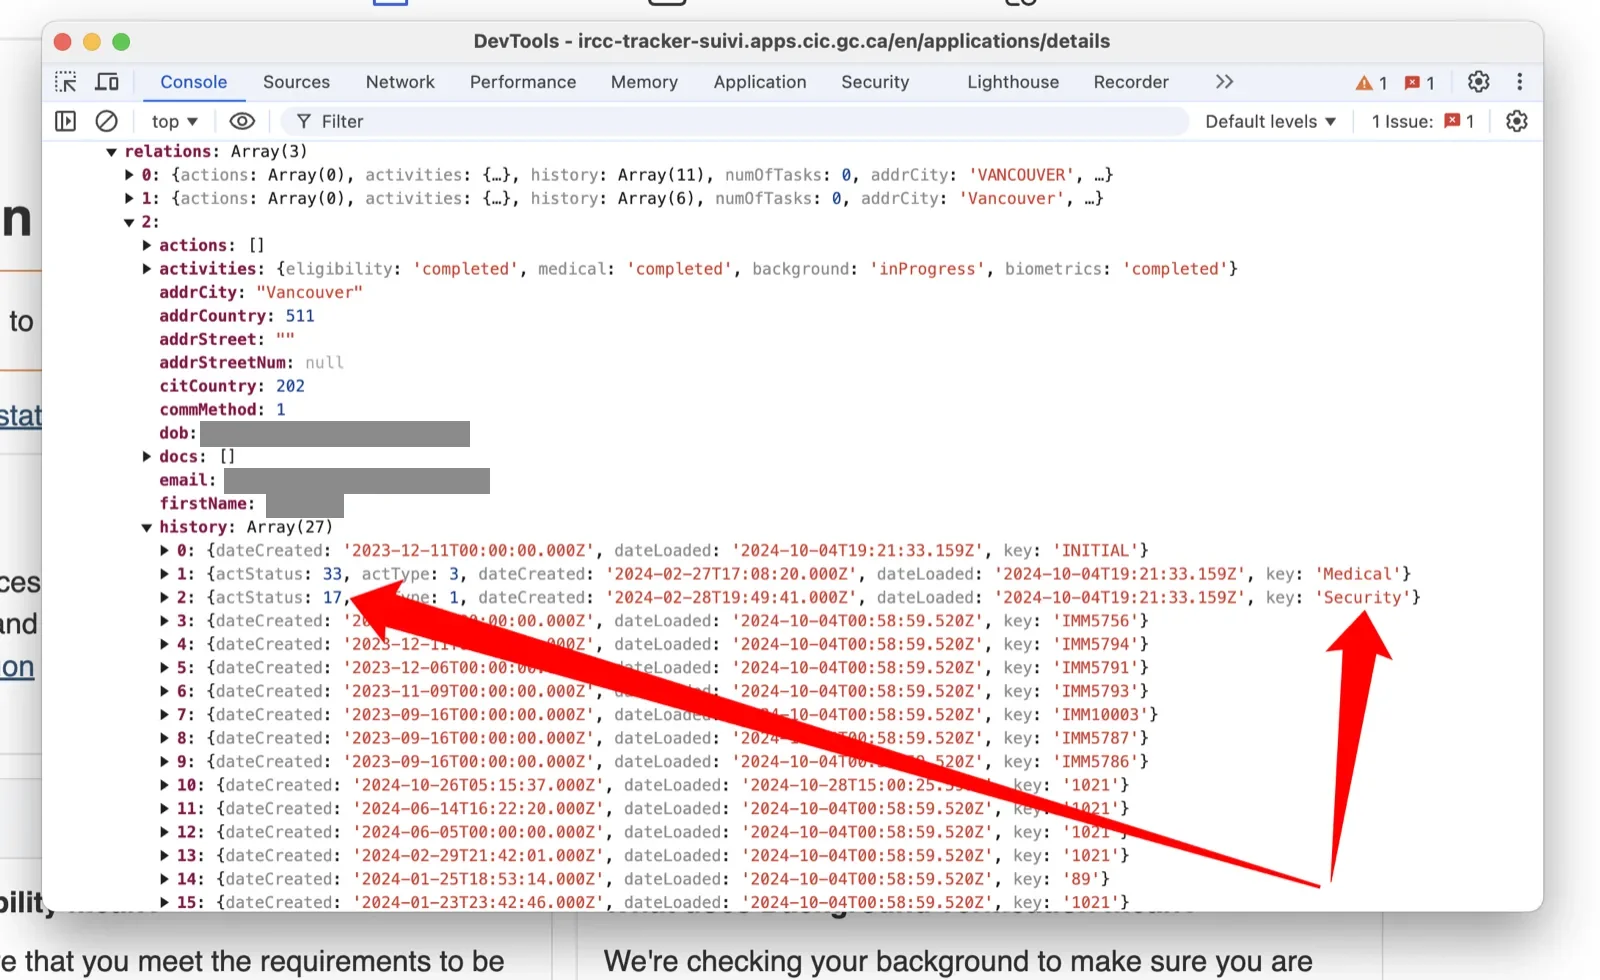Expand history entry 14 with key 89

tap(165, 879)
